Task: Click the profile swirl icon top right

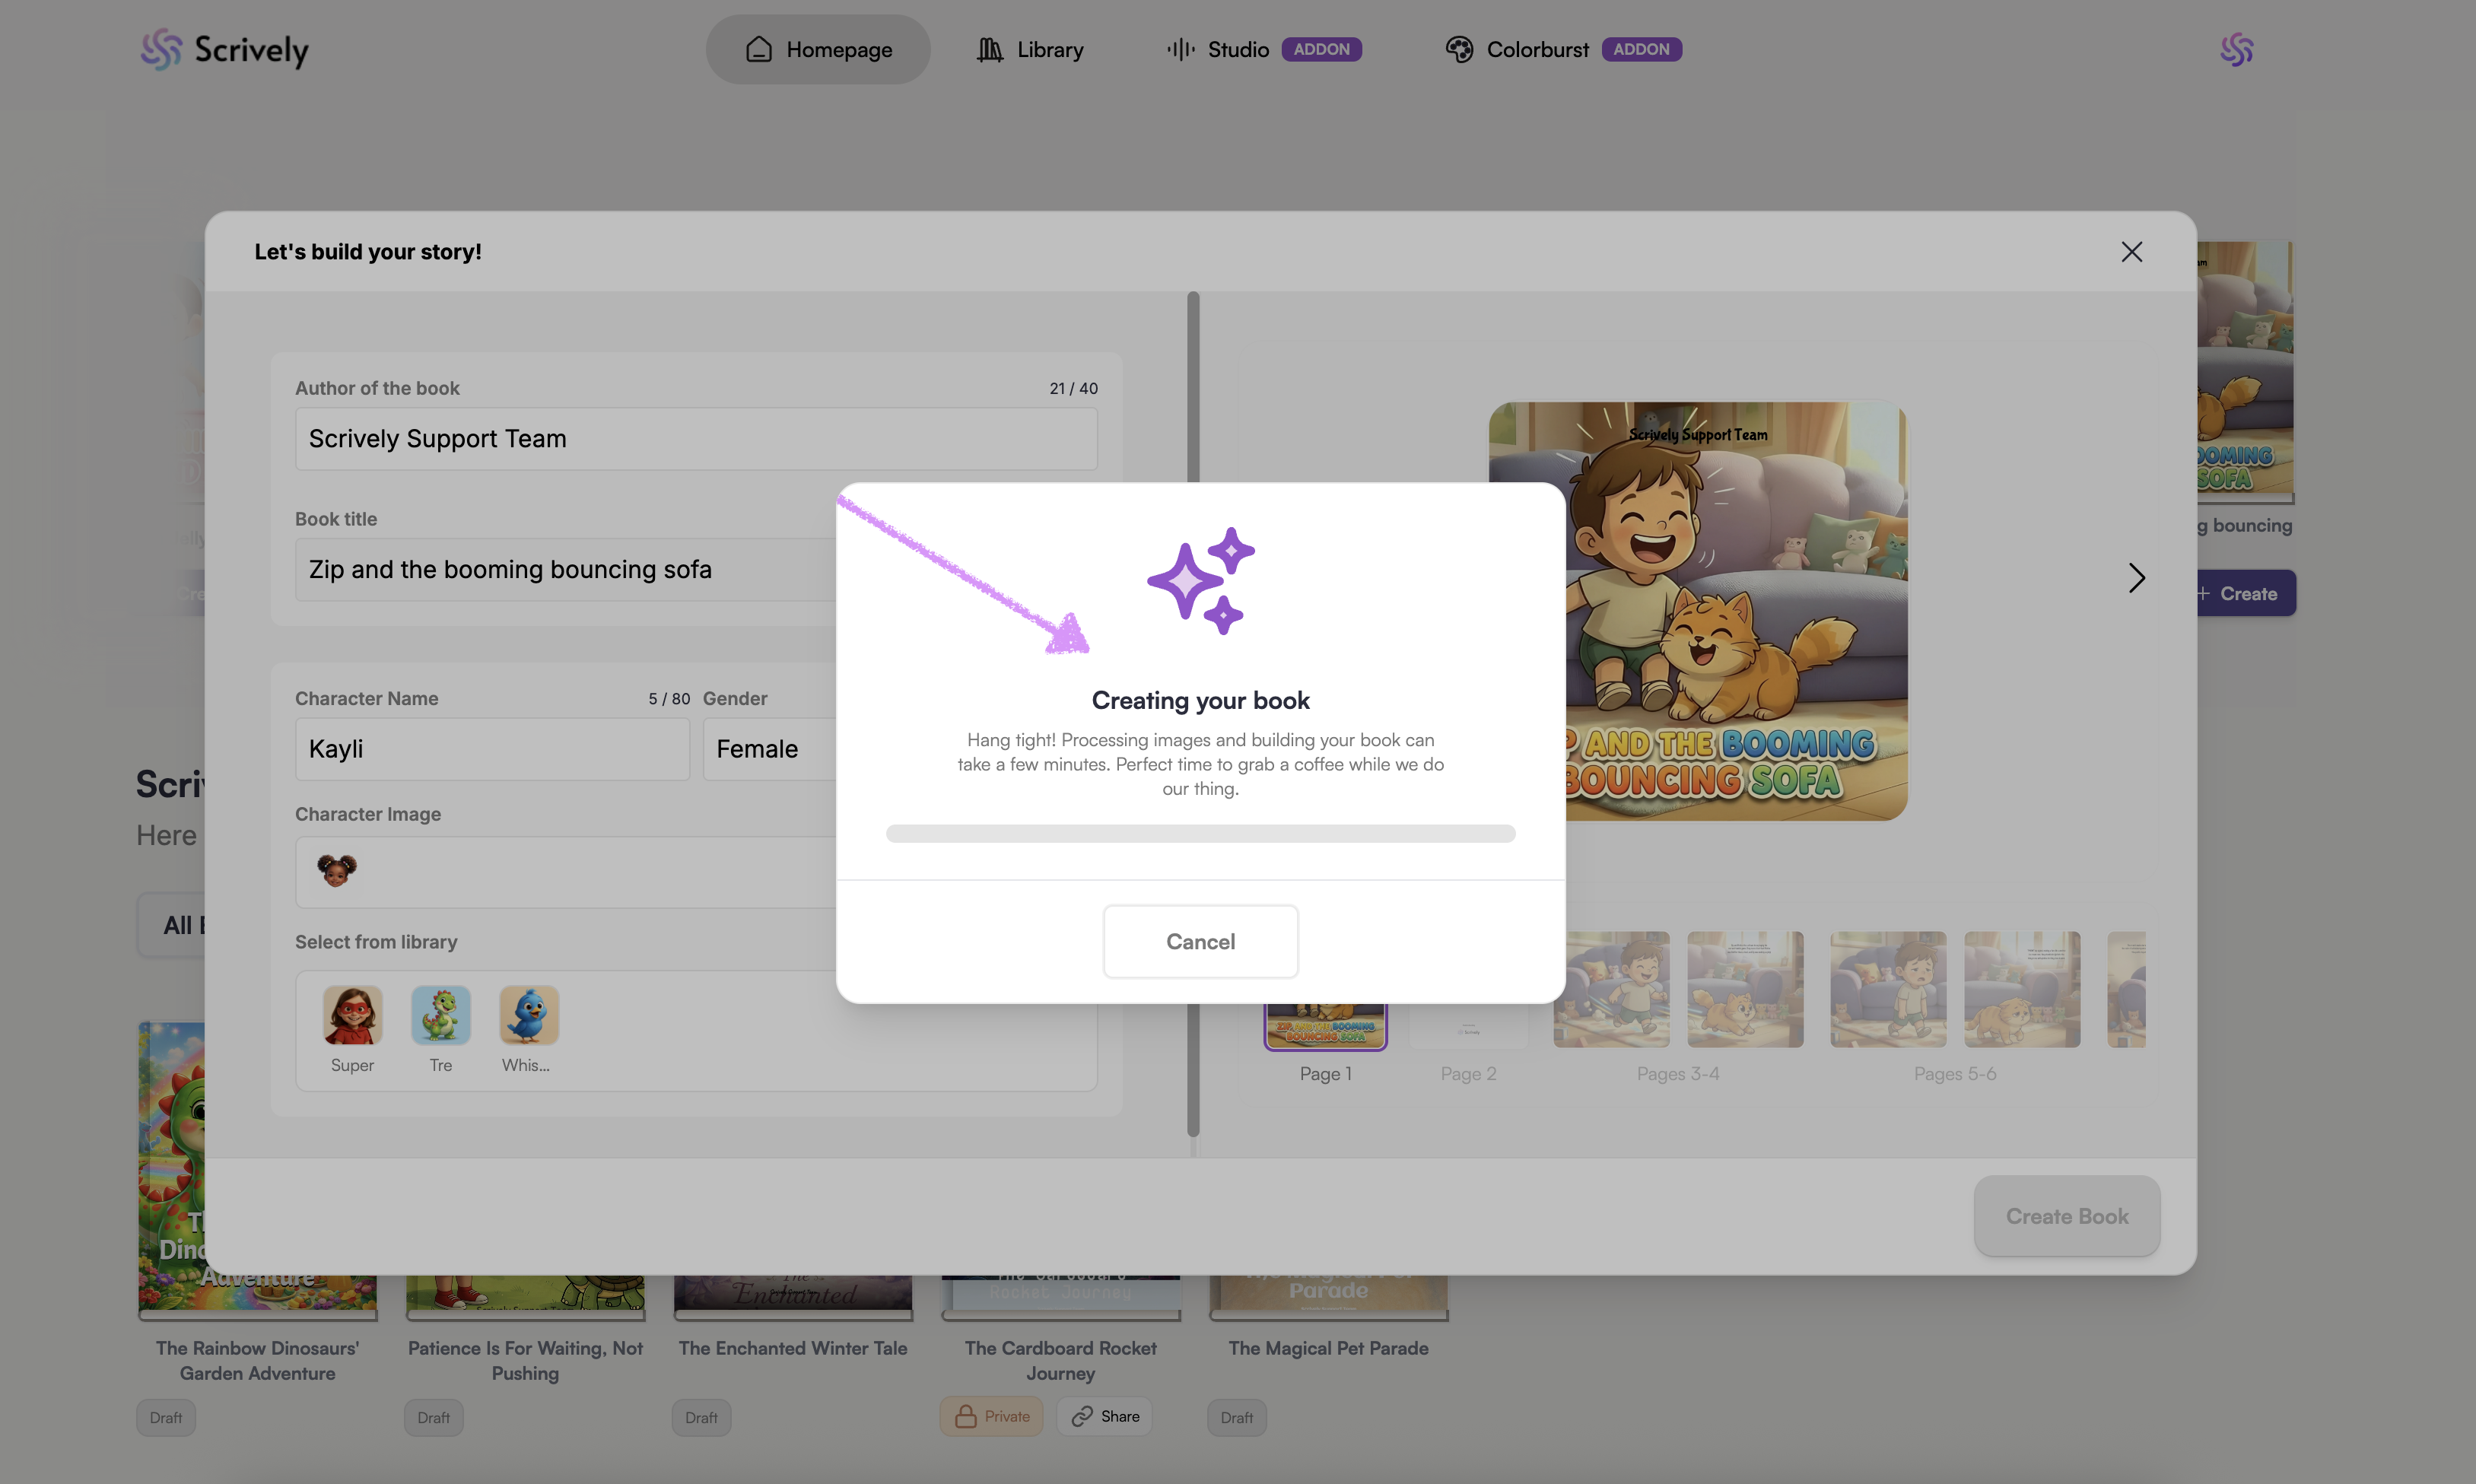Action: (2236, 49)
